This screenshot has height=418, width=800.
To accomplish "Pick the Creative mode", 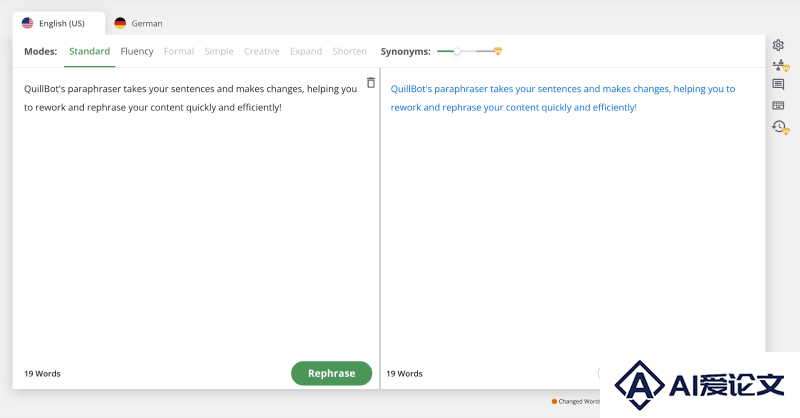I will (262, 51).
